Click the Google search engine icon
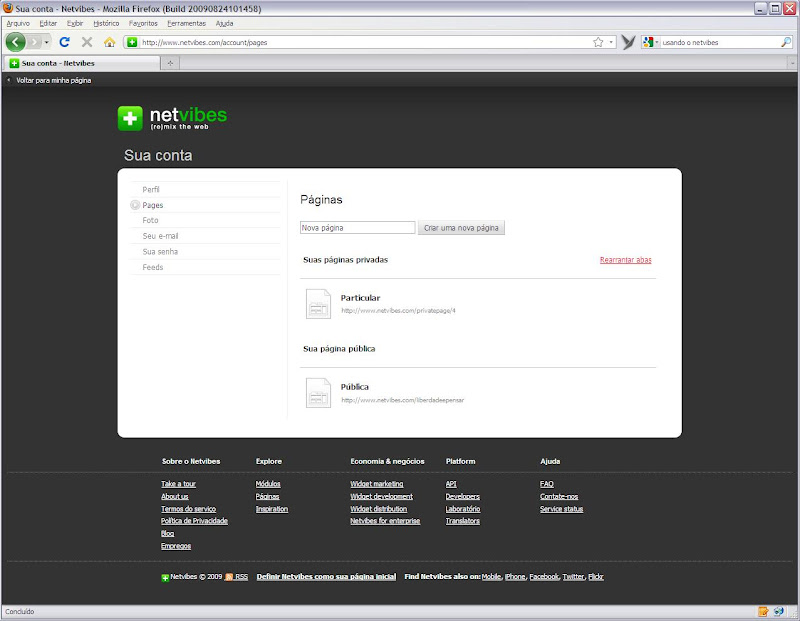 pos(648,42)
